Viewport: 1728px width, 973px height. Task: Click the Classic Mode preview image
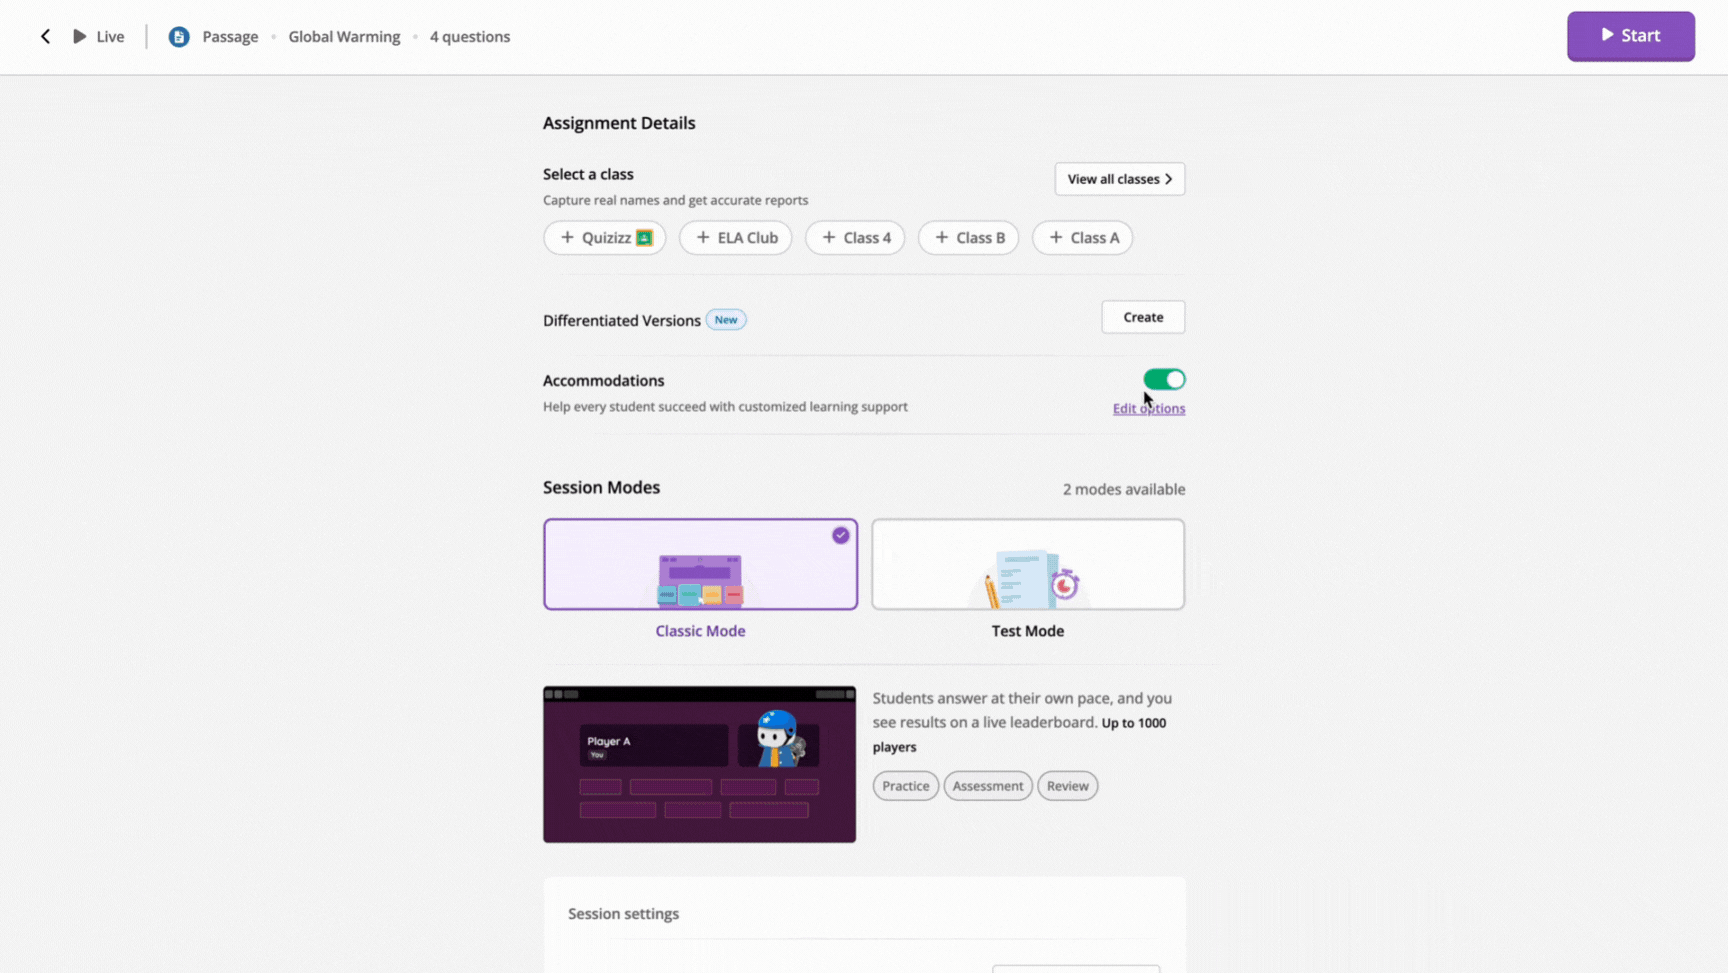(x=699, y=764)
